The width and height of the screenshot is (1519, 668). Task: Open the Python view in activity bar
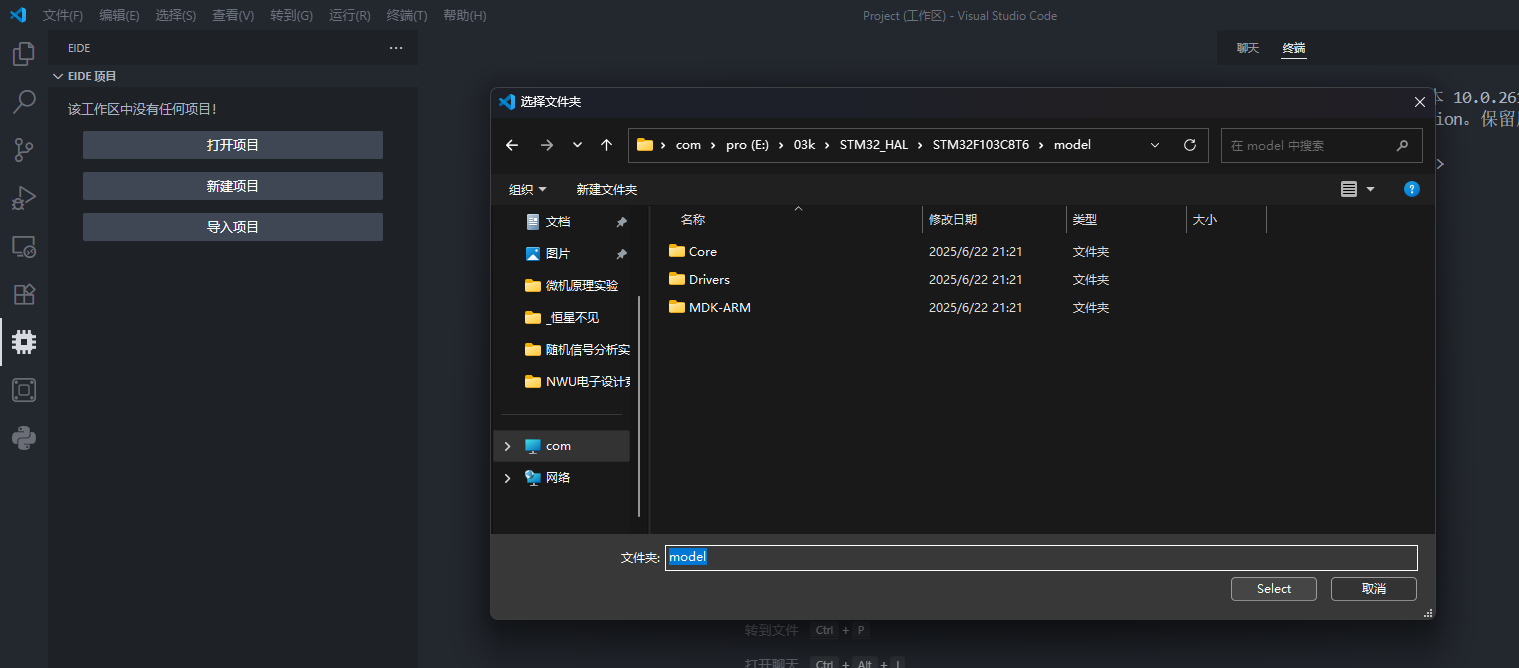pyautogui.click(x=24, y=438)
